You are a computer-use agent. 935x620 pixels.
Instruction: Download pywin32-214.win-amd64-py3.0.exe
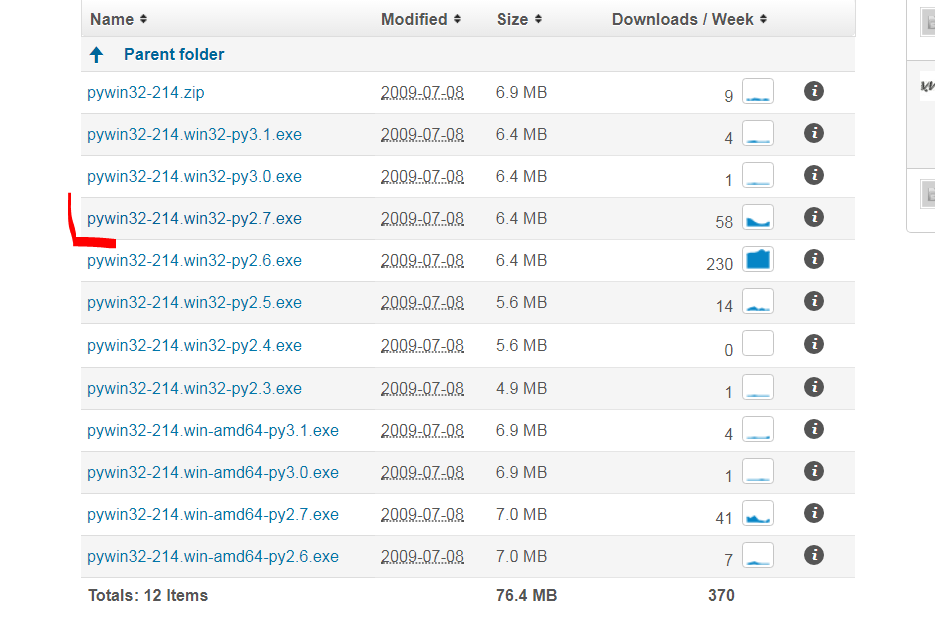click(213, 472)
